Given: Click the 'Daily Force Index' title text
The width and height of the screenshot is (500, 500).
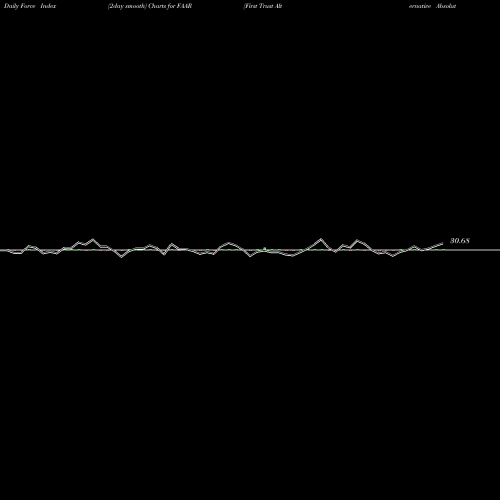Looking at the screenshot, I should point(30,6).
